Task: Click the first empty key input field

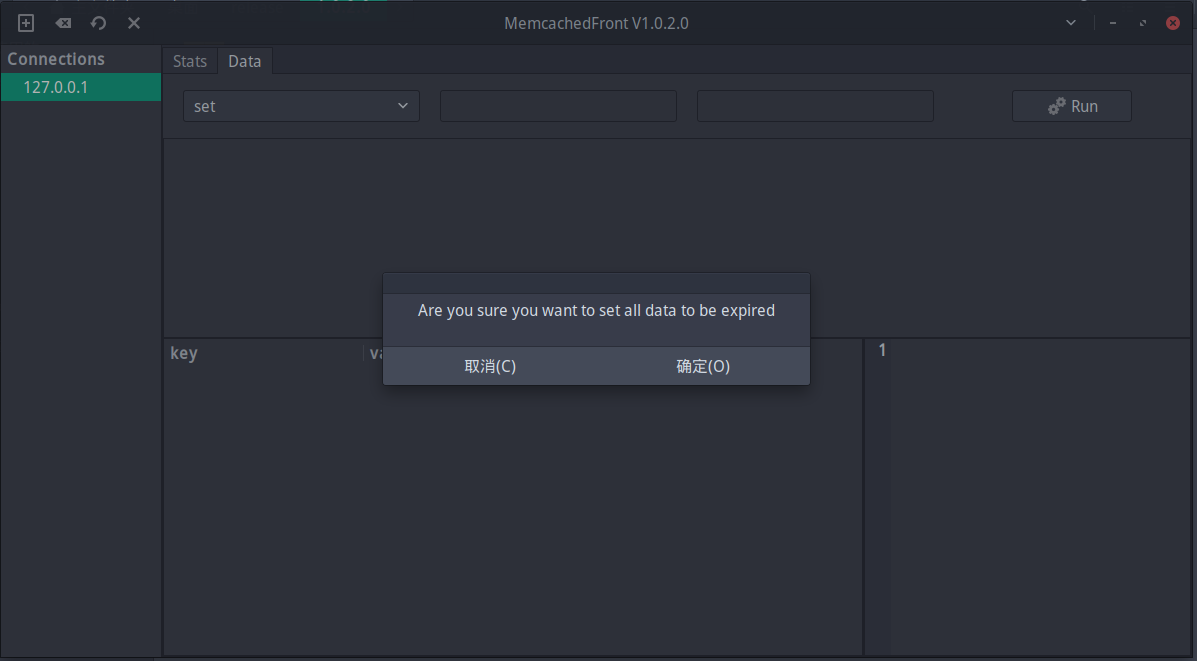Action: 558,106
